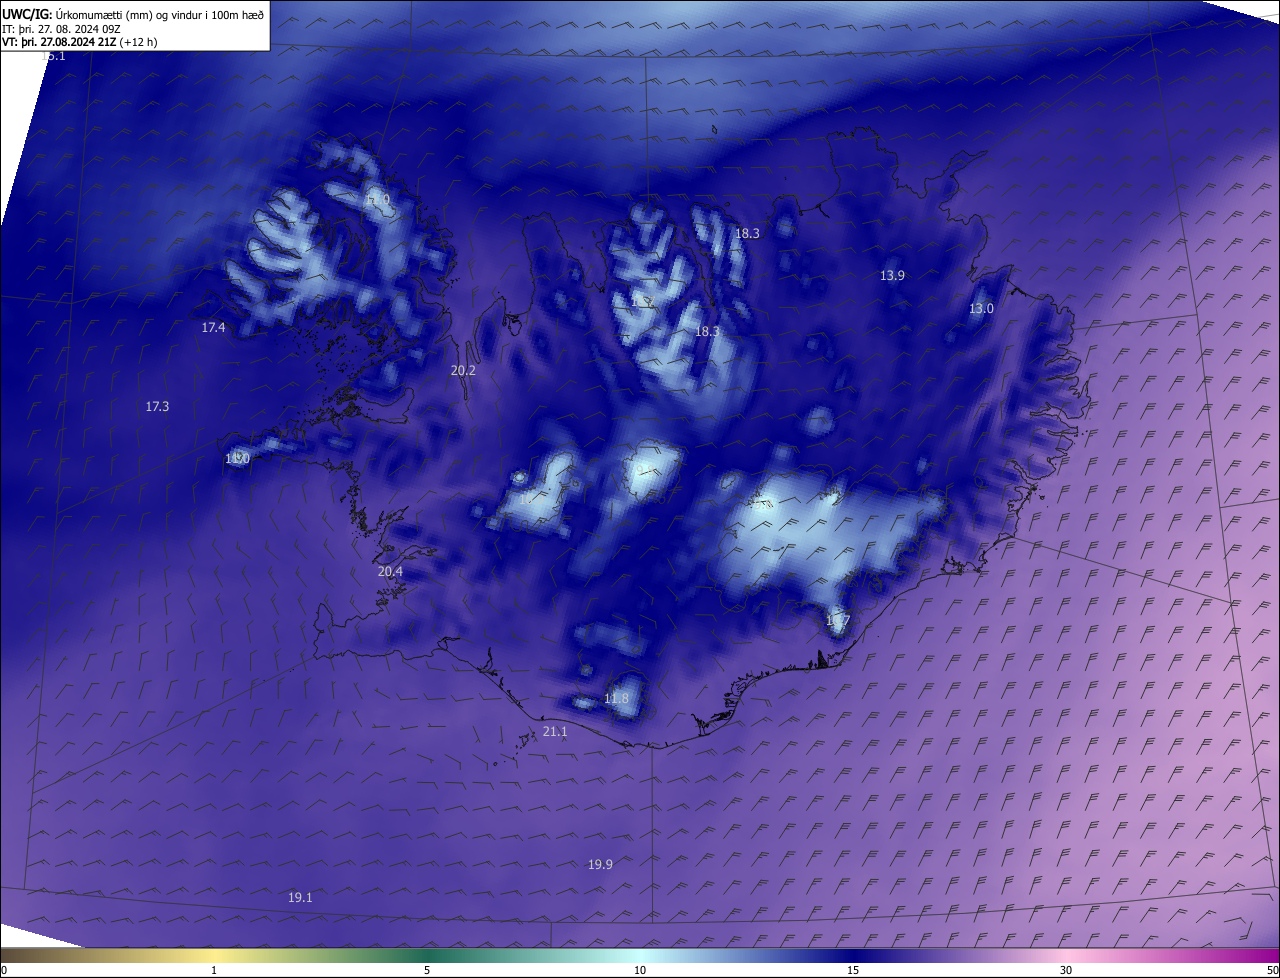Select the 19.9 value label

[600, 864]
